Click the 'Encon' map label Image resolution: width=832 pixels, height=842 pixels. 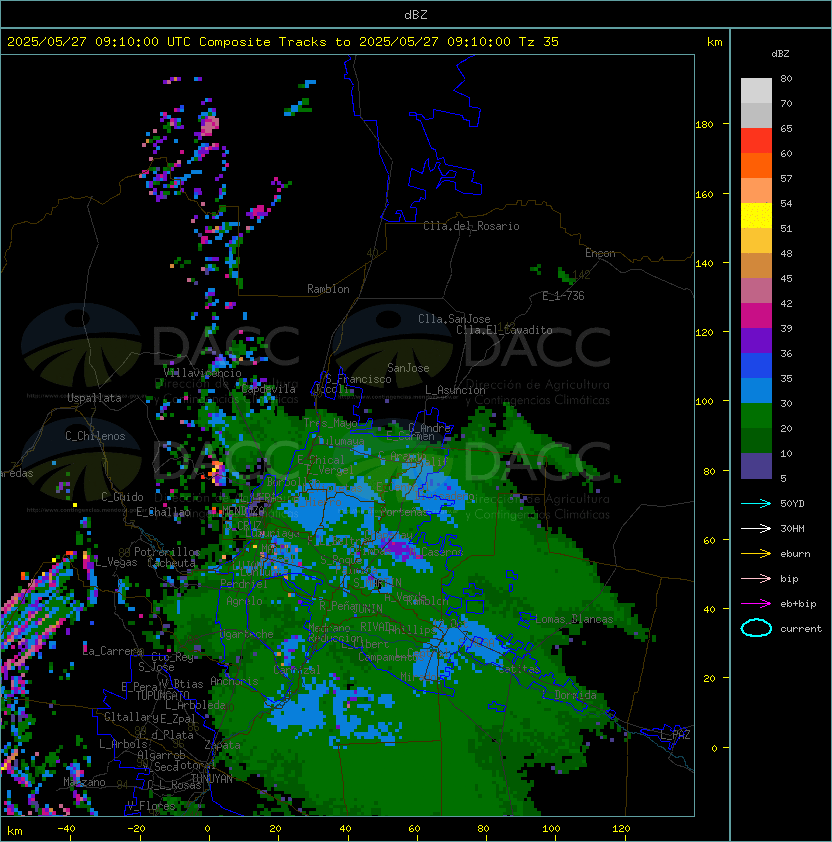click(x=600, y=253)
